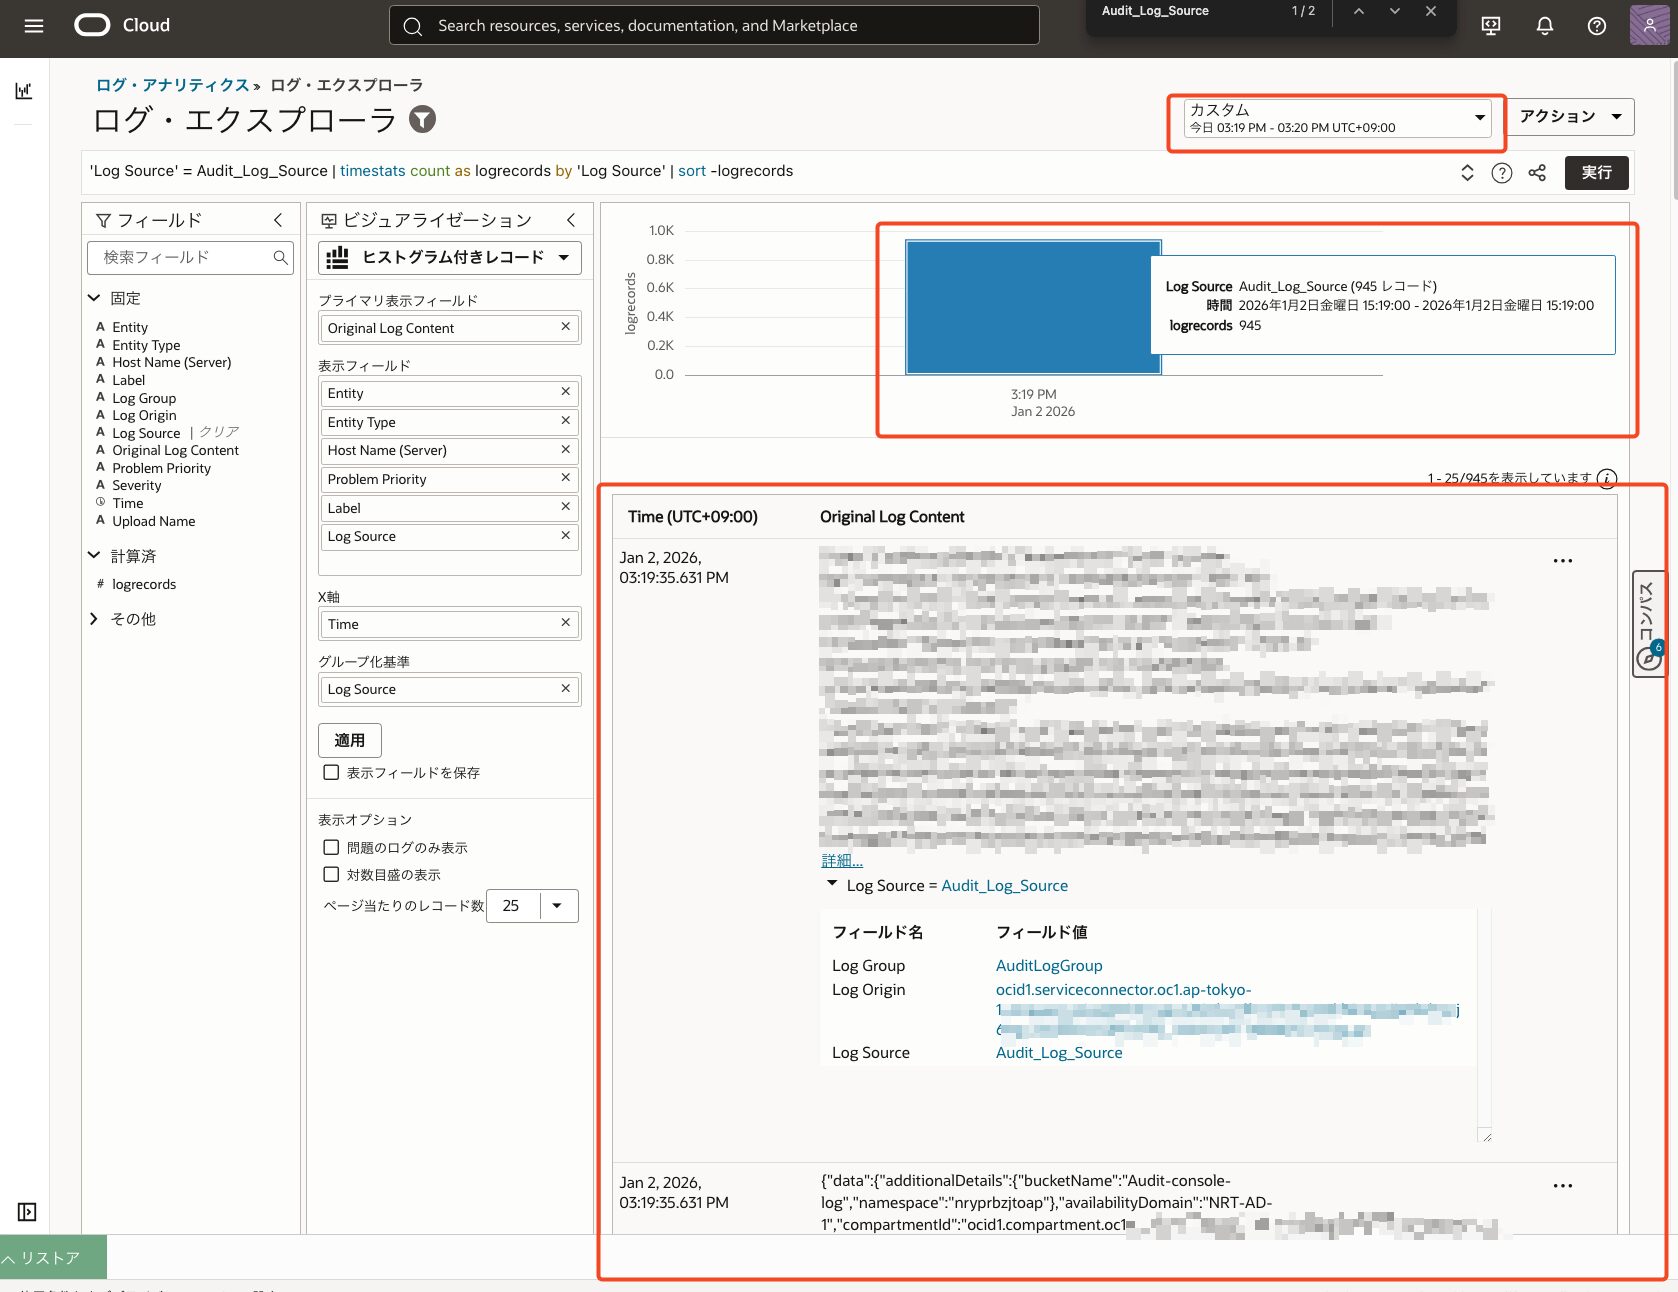Remove Entity Type from display fields

pos(565,421)
